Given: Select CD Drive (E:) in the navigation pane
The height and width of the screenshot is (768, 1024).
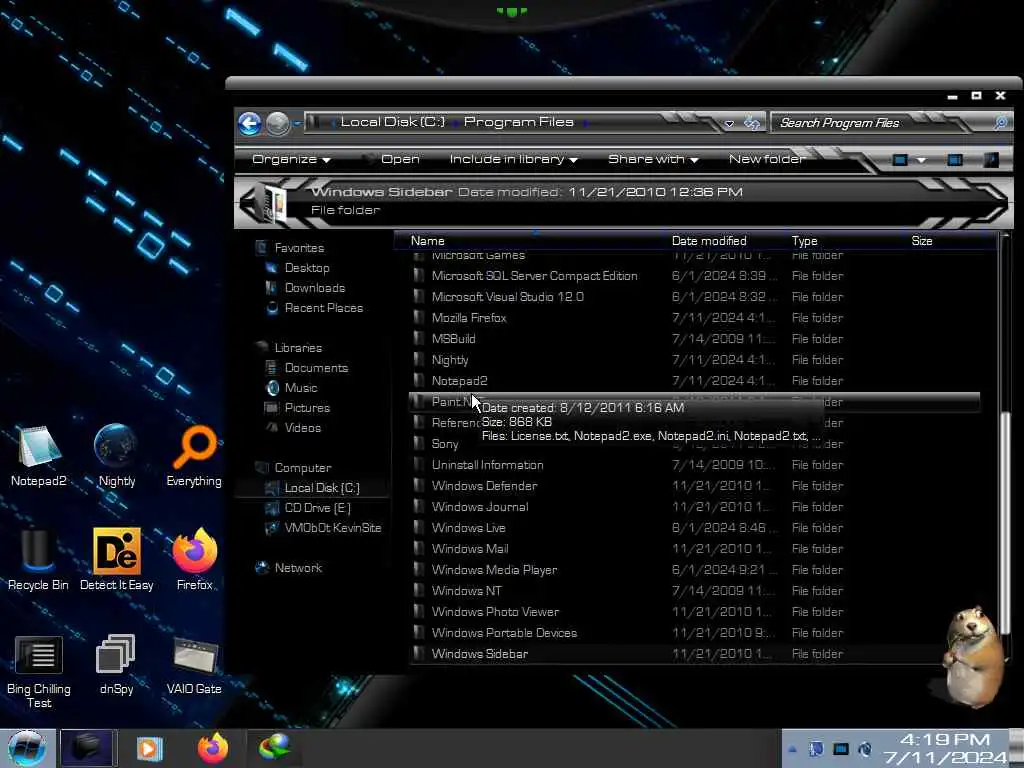Looking at the screenshot, I should point(317,508).
